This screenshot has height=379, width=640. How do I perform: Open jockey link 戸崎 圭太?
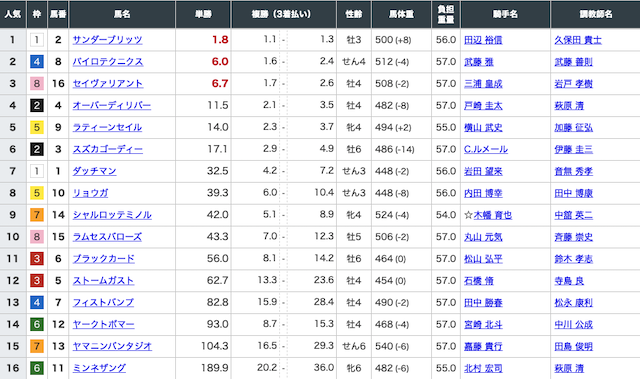483,106
